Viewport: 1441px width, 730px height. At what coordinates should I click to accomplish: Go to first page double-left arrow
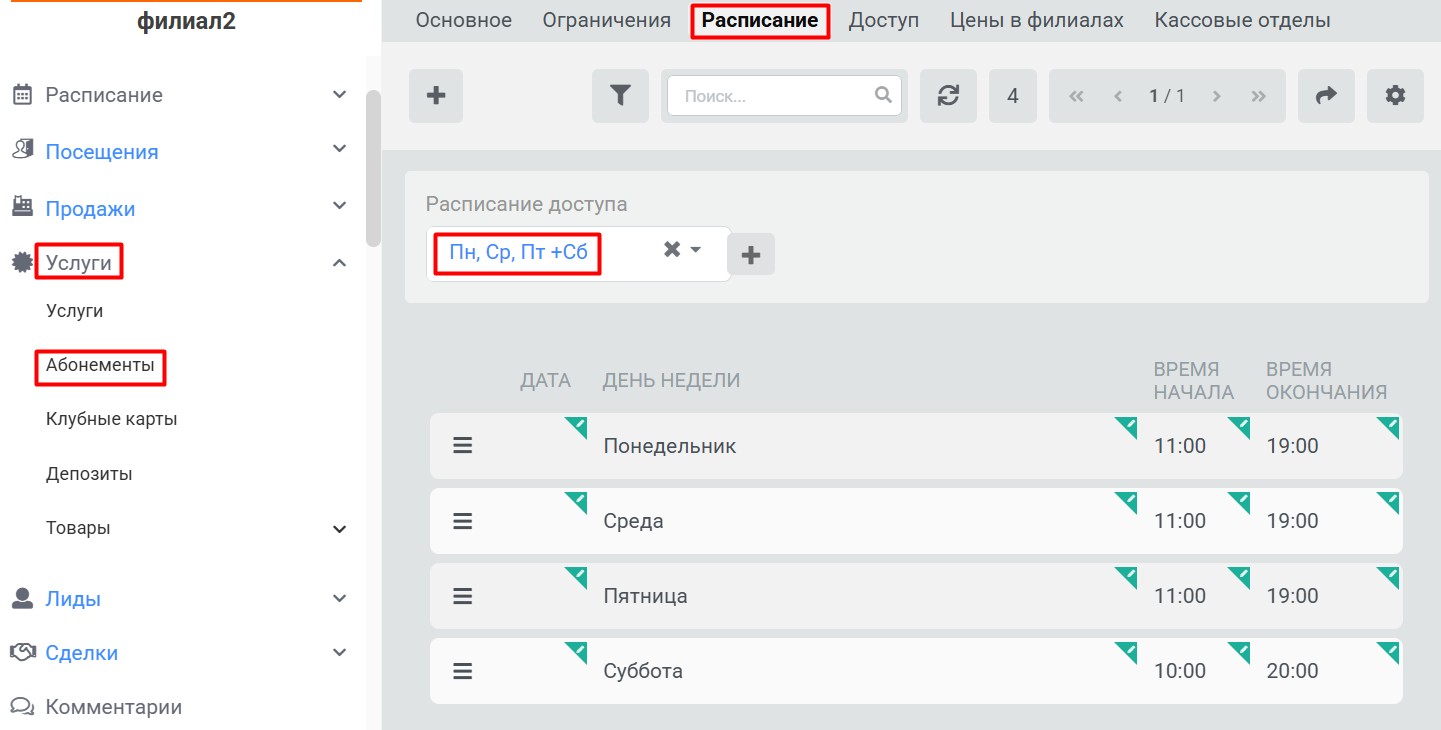[1077, 96]
